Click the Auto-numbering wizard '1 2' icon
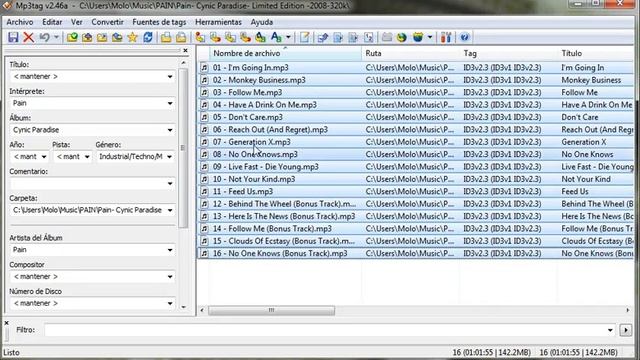Viewport: 640px width, 360px height. (x=369, y=38)
